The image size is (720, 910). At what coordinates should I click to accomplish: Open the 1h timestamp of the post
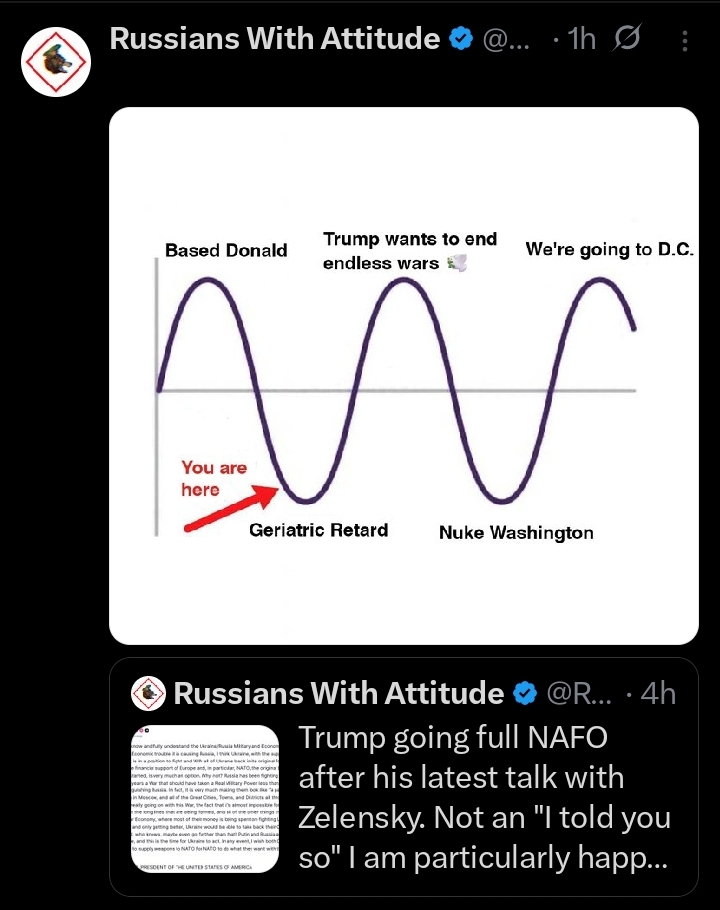581,39
